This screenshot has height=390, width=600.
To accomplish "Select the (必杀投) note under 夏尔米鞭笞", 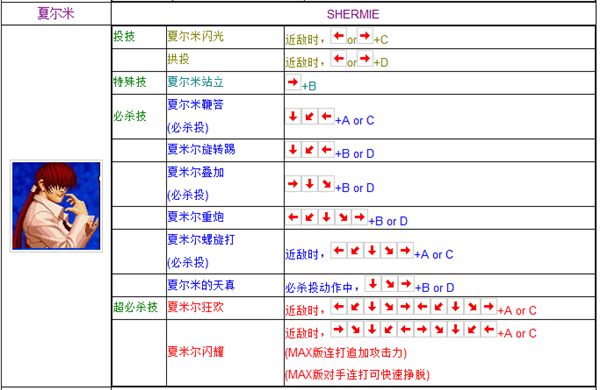I will coord(188,127).
